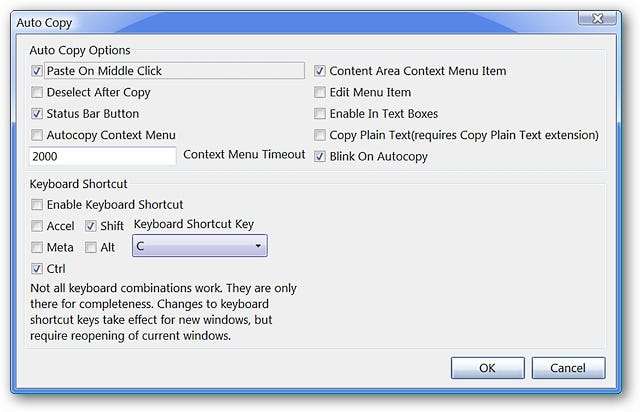640x412 pixels.
Task: Enable Autocopy Context Menu checkbox
Action: [x=38, y=135]
